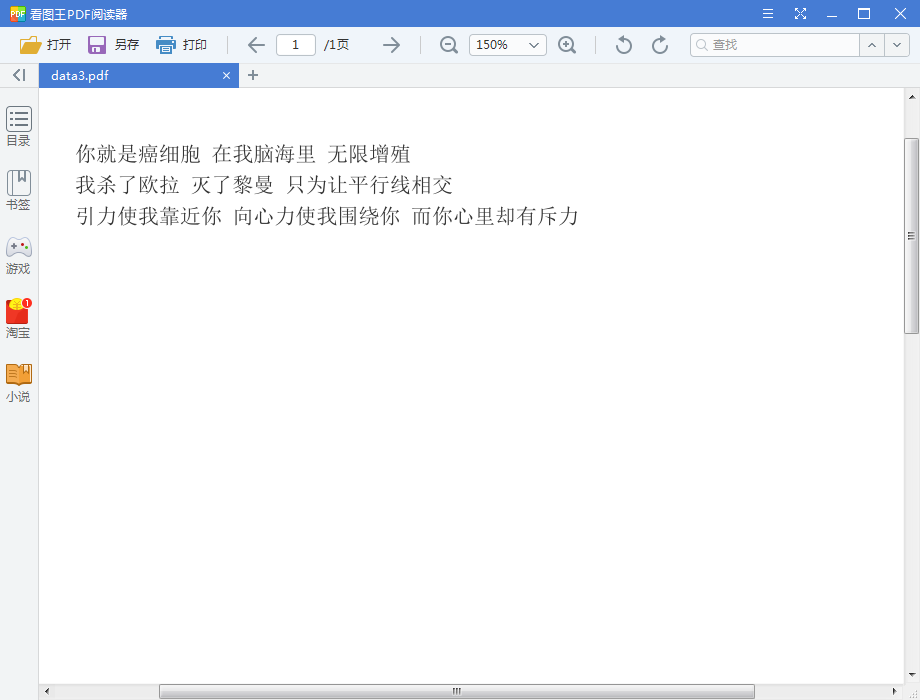Go to the next page arrow
The height and width of the screenshot is (700, 920).
391,45
